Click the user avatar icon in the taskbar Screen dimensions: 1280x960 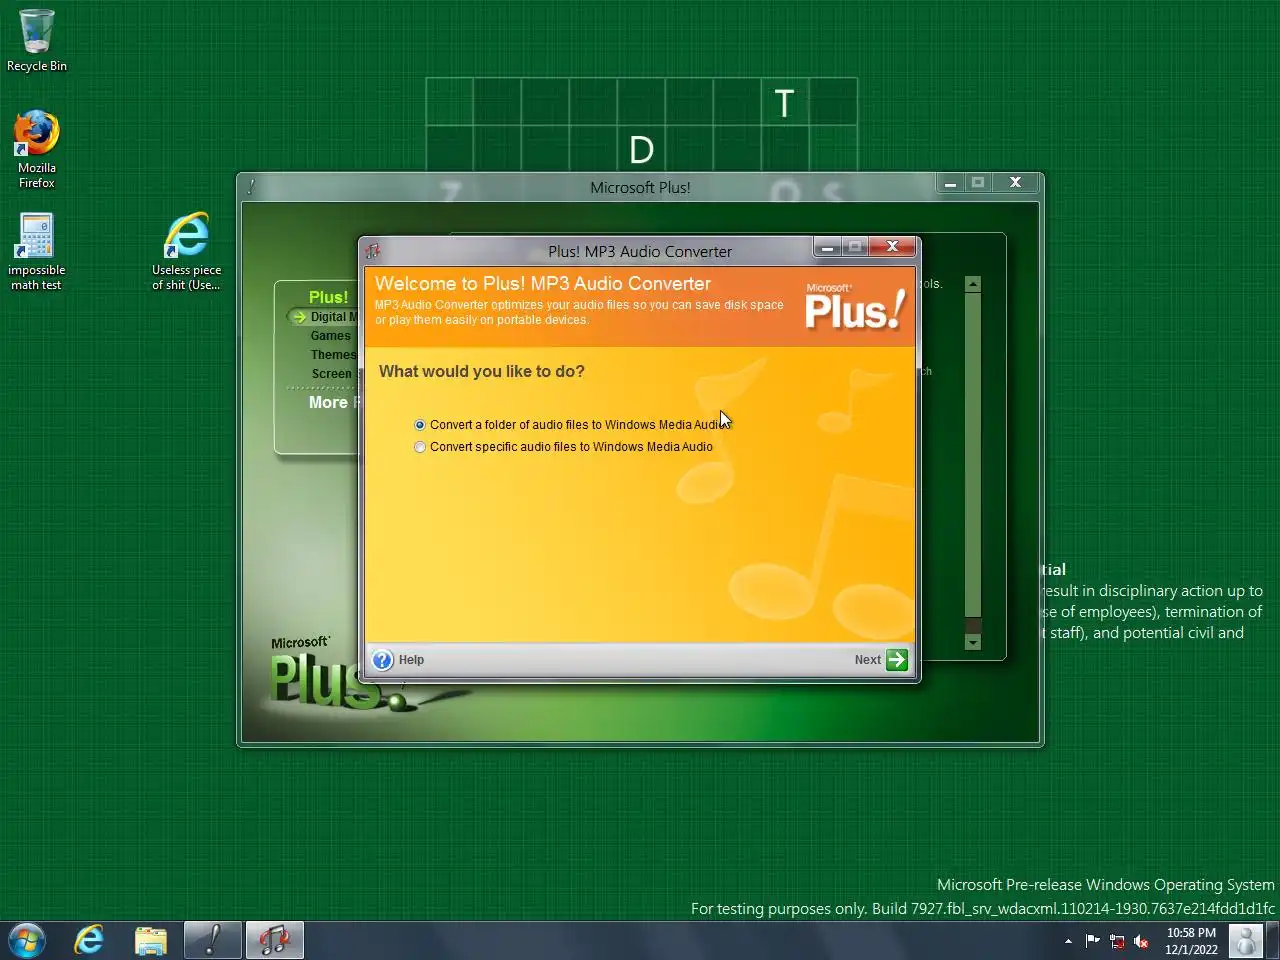[x=1246, y=941]
